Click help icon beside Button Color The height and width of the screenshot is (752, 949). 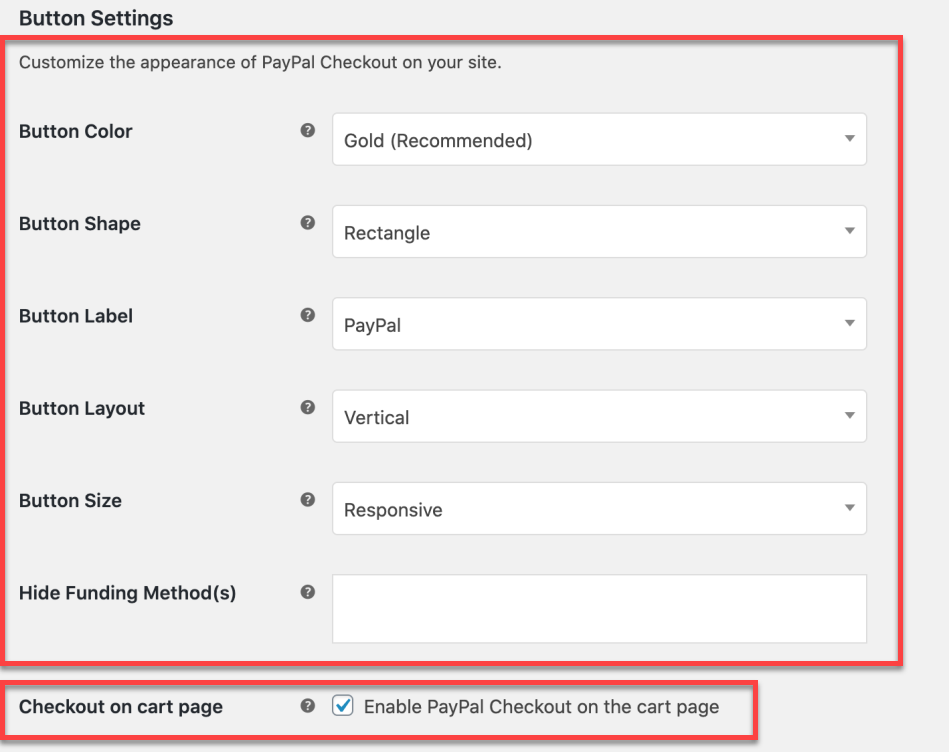pos(307,130)
